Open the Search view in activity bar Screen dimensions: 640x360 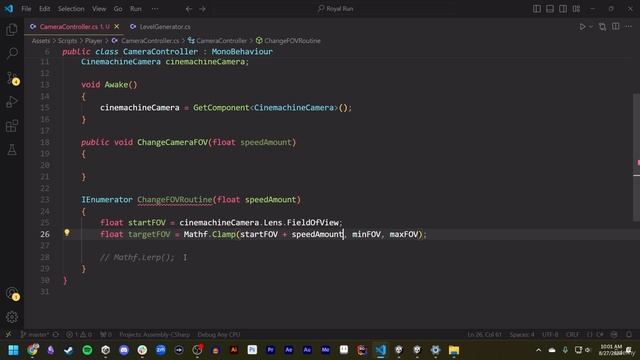12,53
